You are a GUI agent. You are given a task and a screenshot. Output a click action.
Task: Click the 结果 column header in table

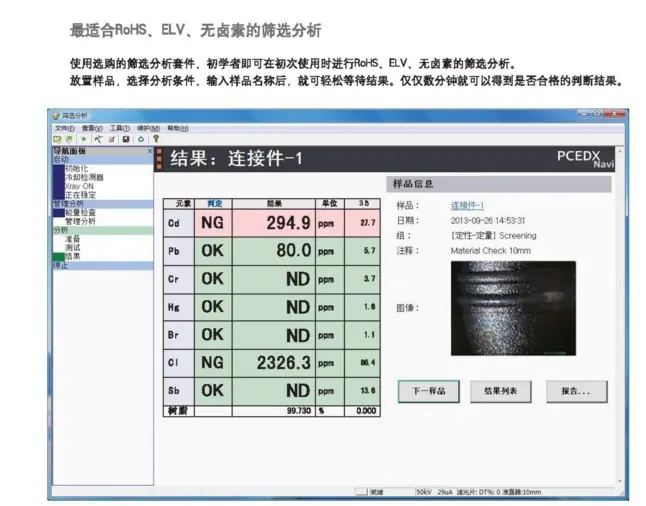(x=274, y=204)
